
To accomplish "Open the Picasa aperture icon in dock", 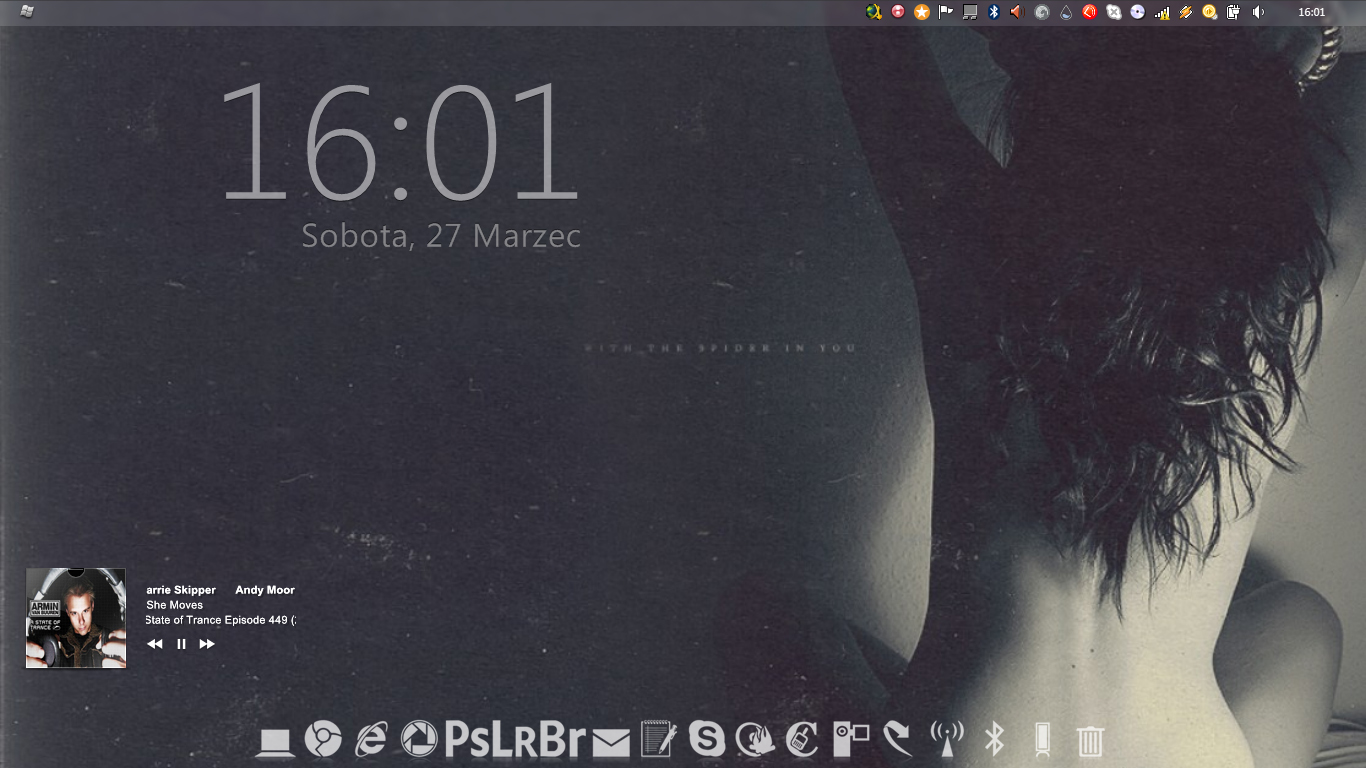I will click(419, 740).
